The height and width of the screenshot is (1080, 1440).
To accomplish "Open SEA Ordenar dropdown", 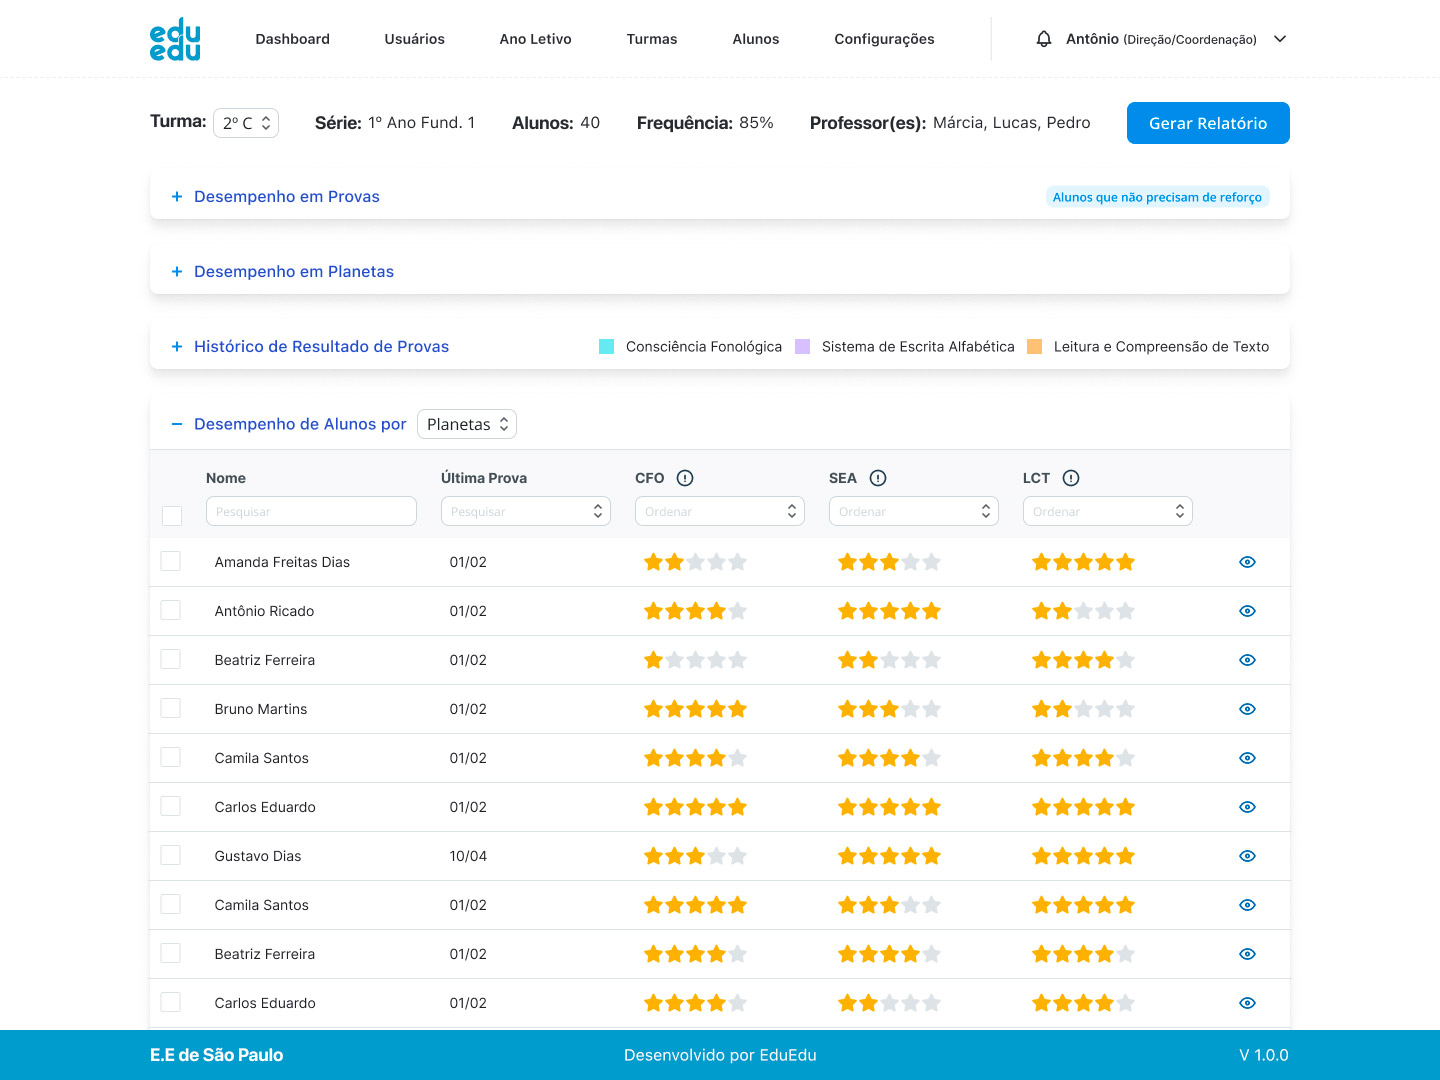I will click(x=914, y=511).
